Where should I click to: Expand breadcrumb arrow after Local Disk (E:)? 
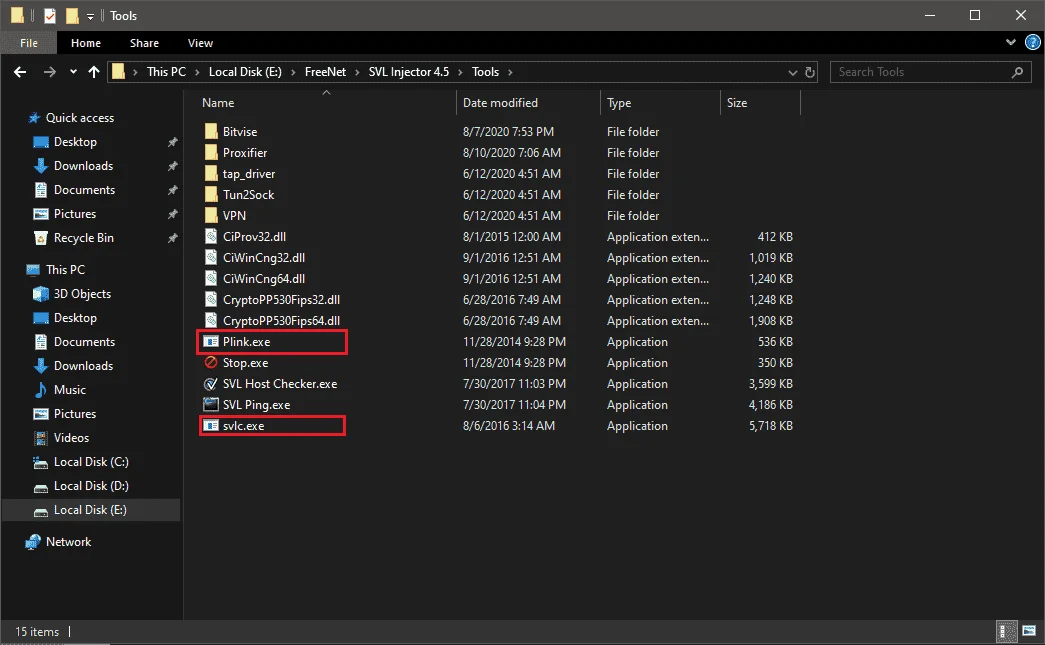coord(293,72)
